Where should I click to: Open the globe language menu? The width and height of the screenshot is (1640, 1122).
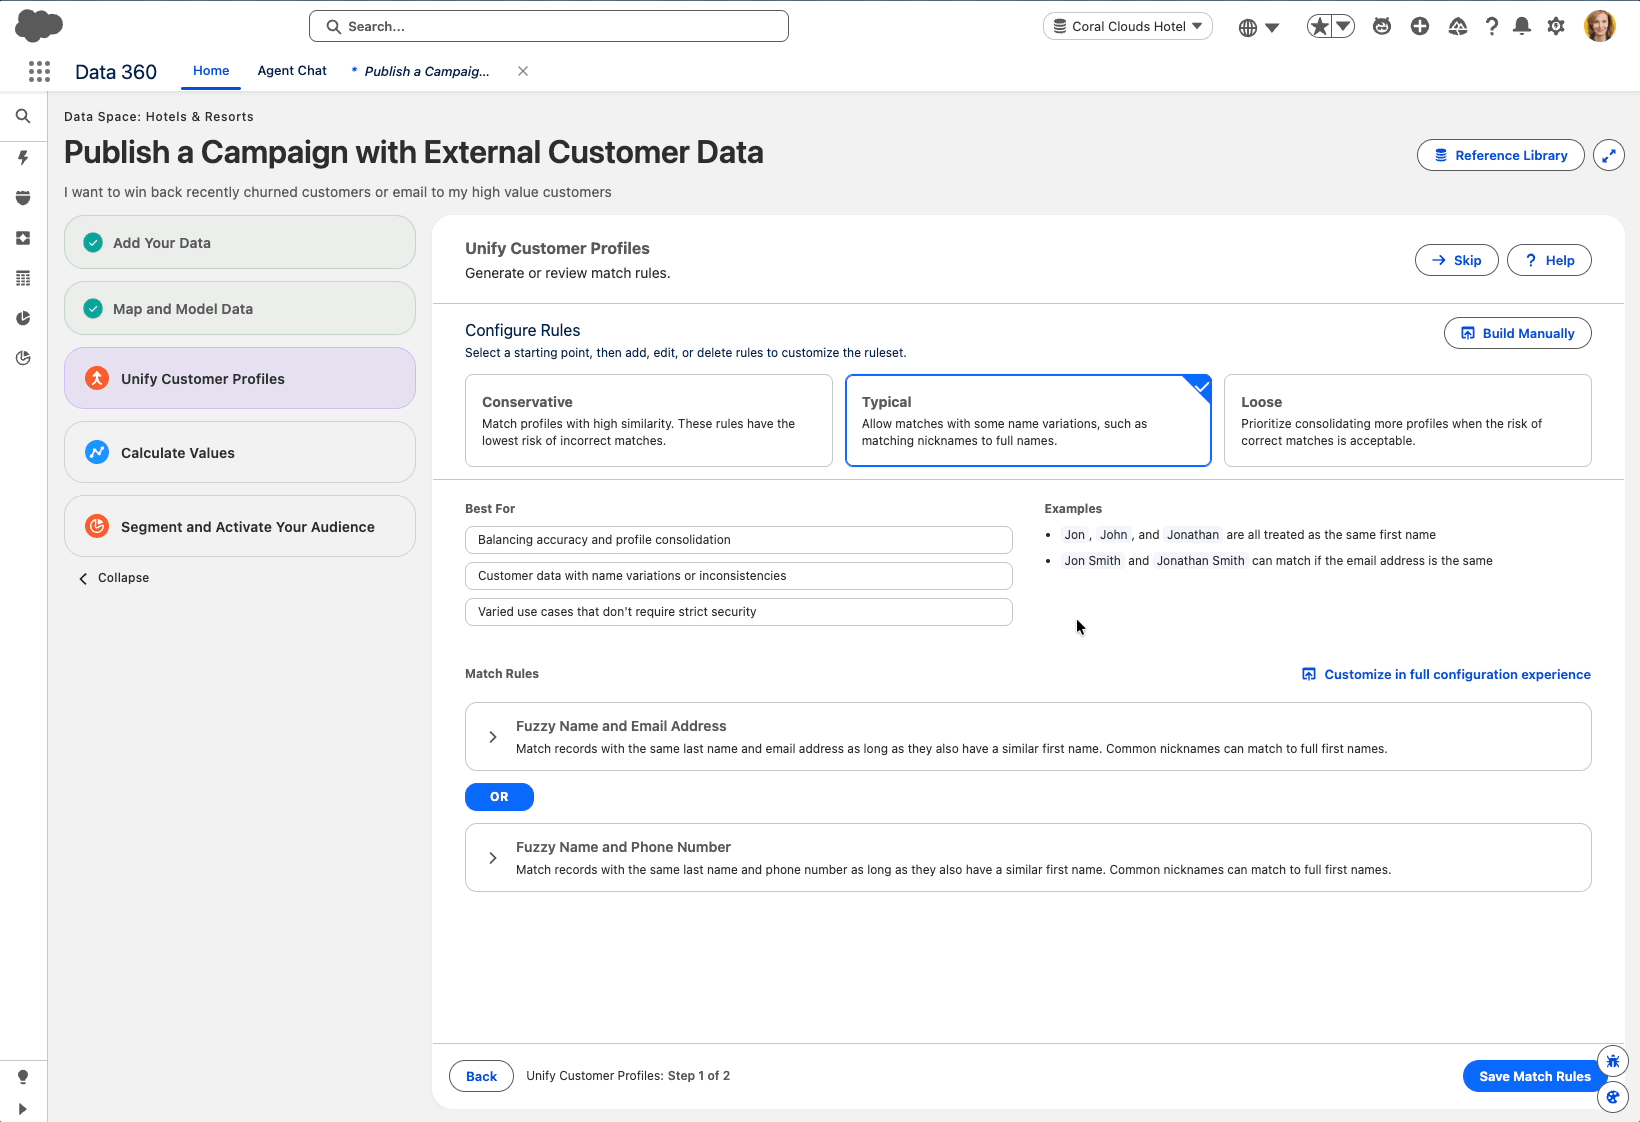(1259, 27)
